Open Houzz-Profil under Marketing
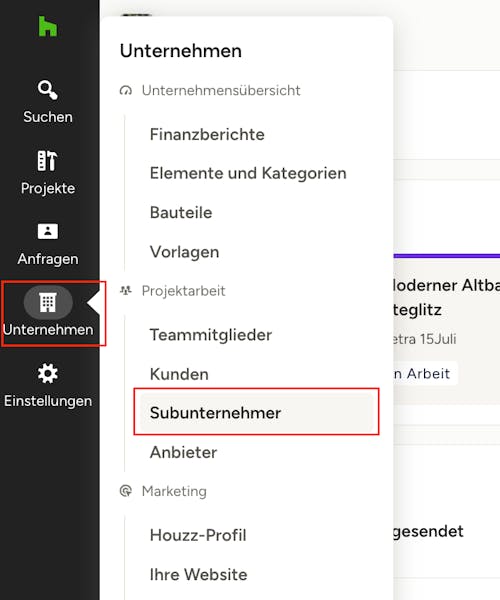Viewport: 500px width, 600px height. click(198, 535)
